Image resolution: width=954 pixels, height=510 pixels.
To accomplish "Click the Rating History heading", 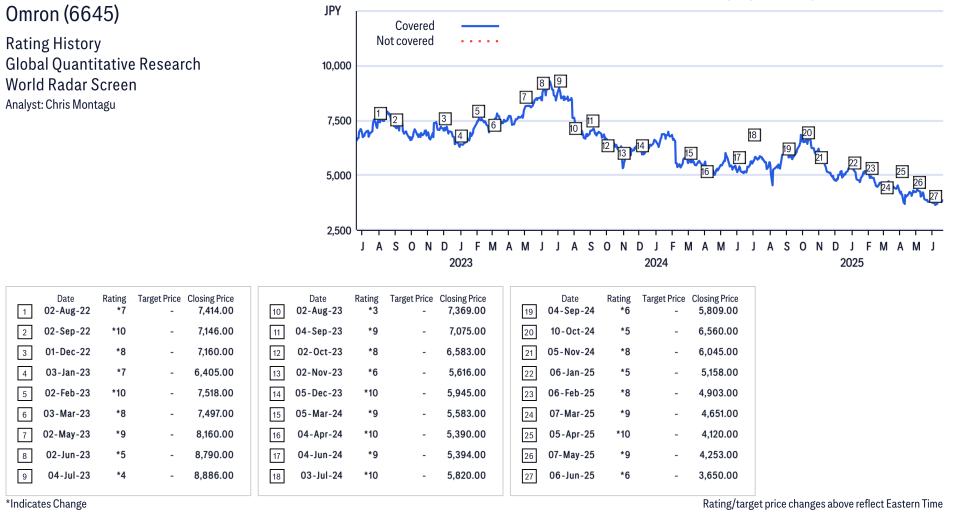I will (54, 44).
